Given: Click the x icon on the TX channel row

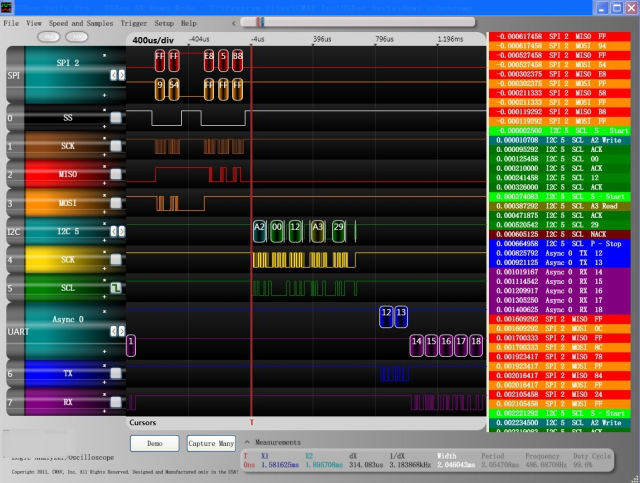Looking at the screenshot, I should click(104, 365).
